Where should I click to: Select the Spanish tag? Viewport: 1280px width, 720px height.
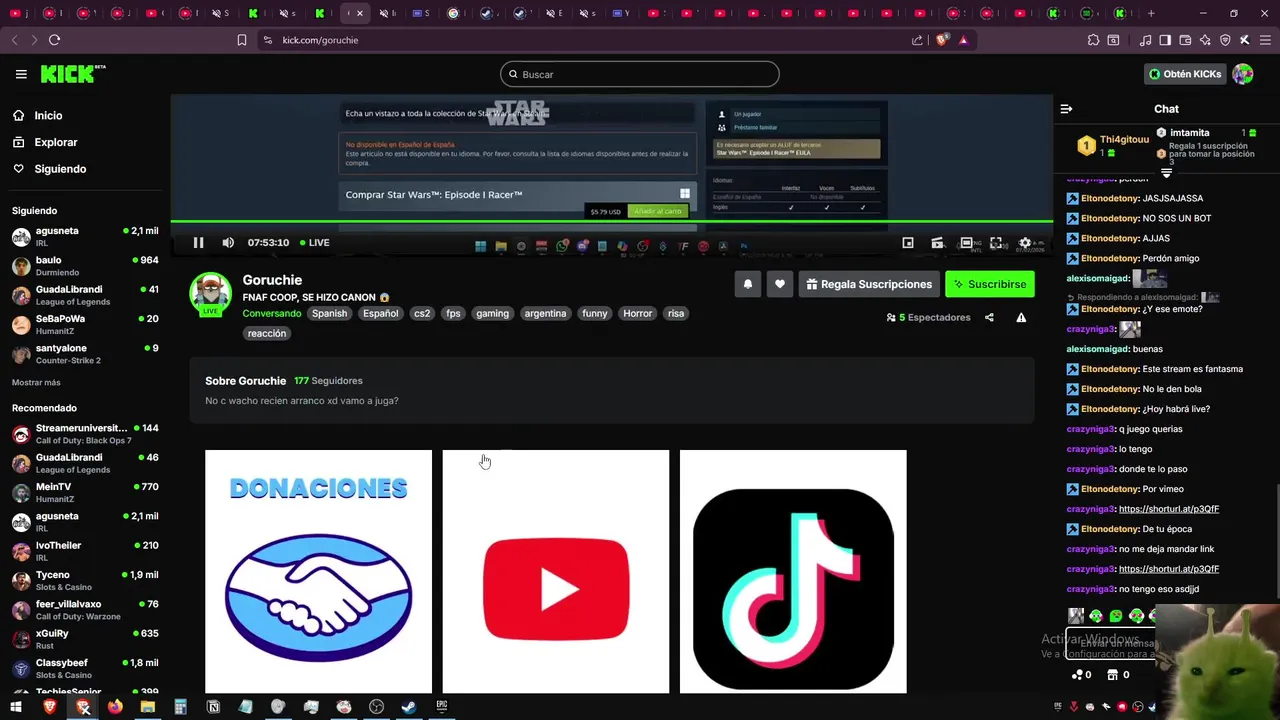(329, 313)
